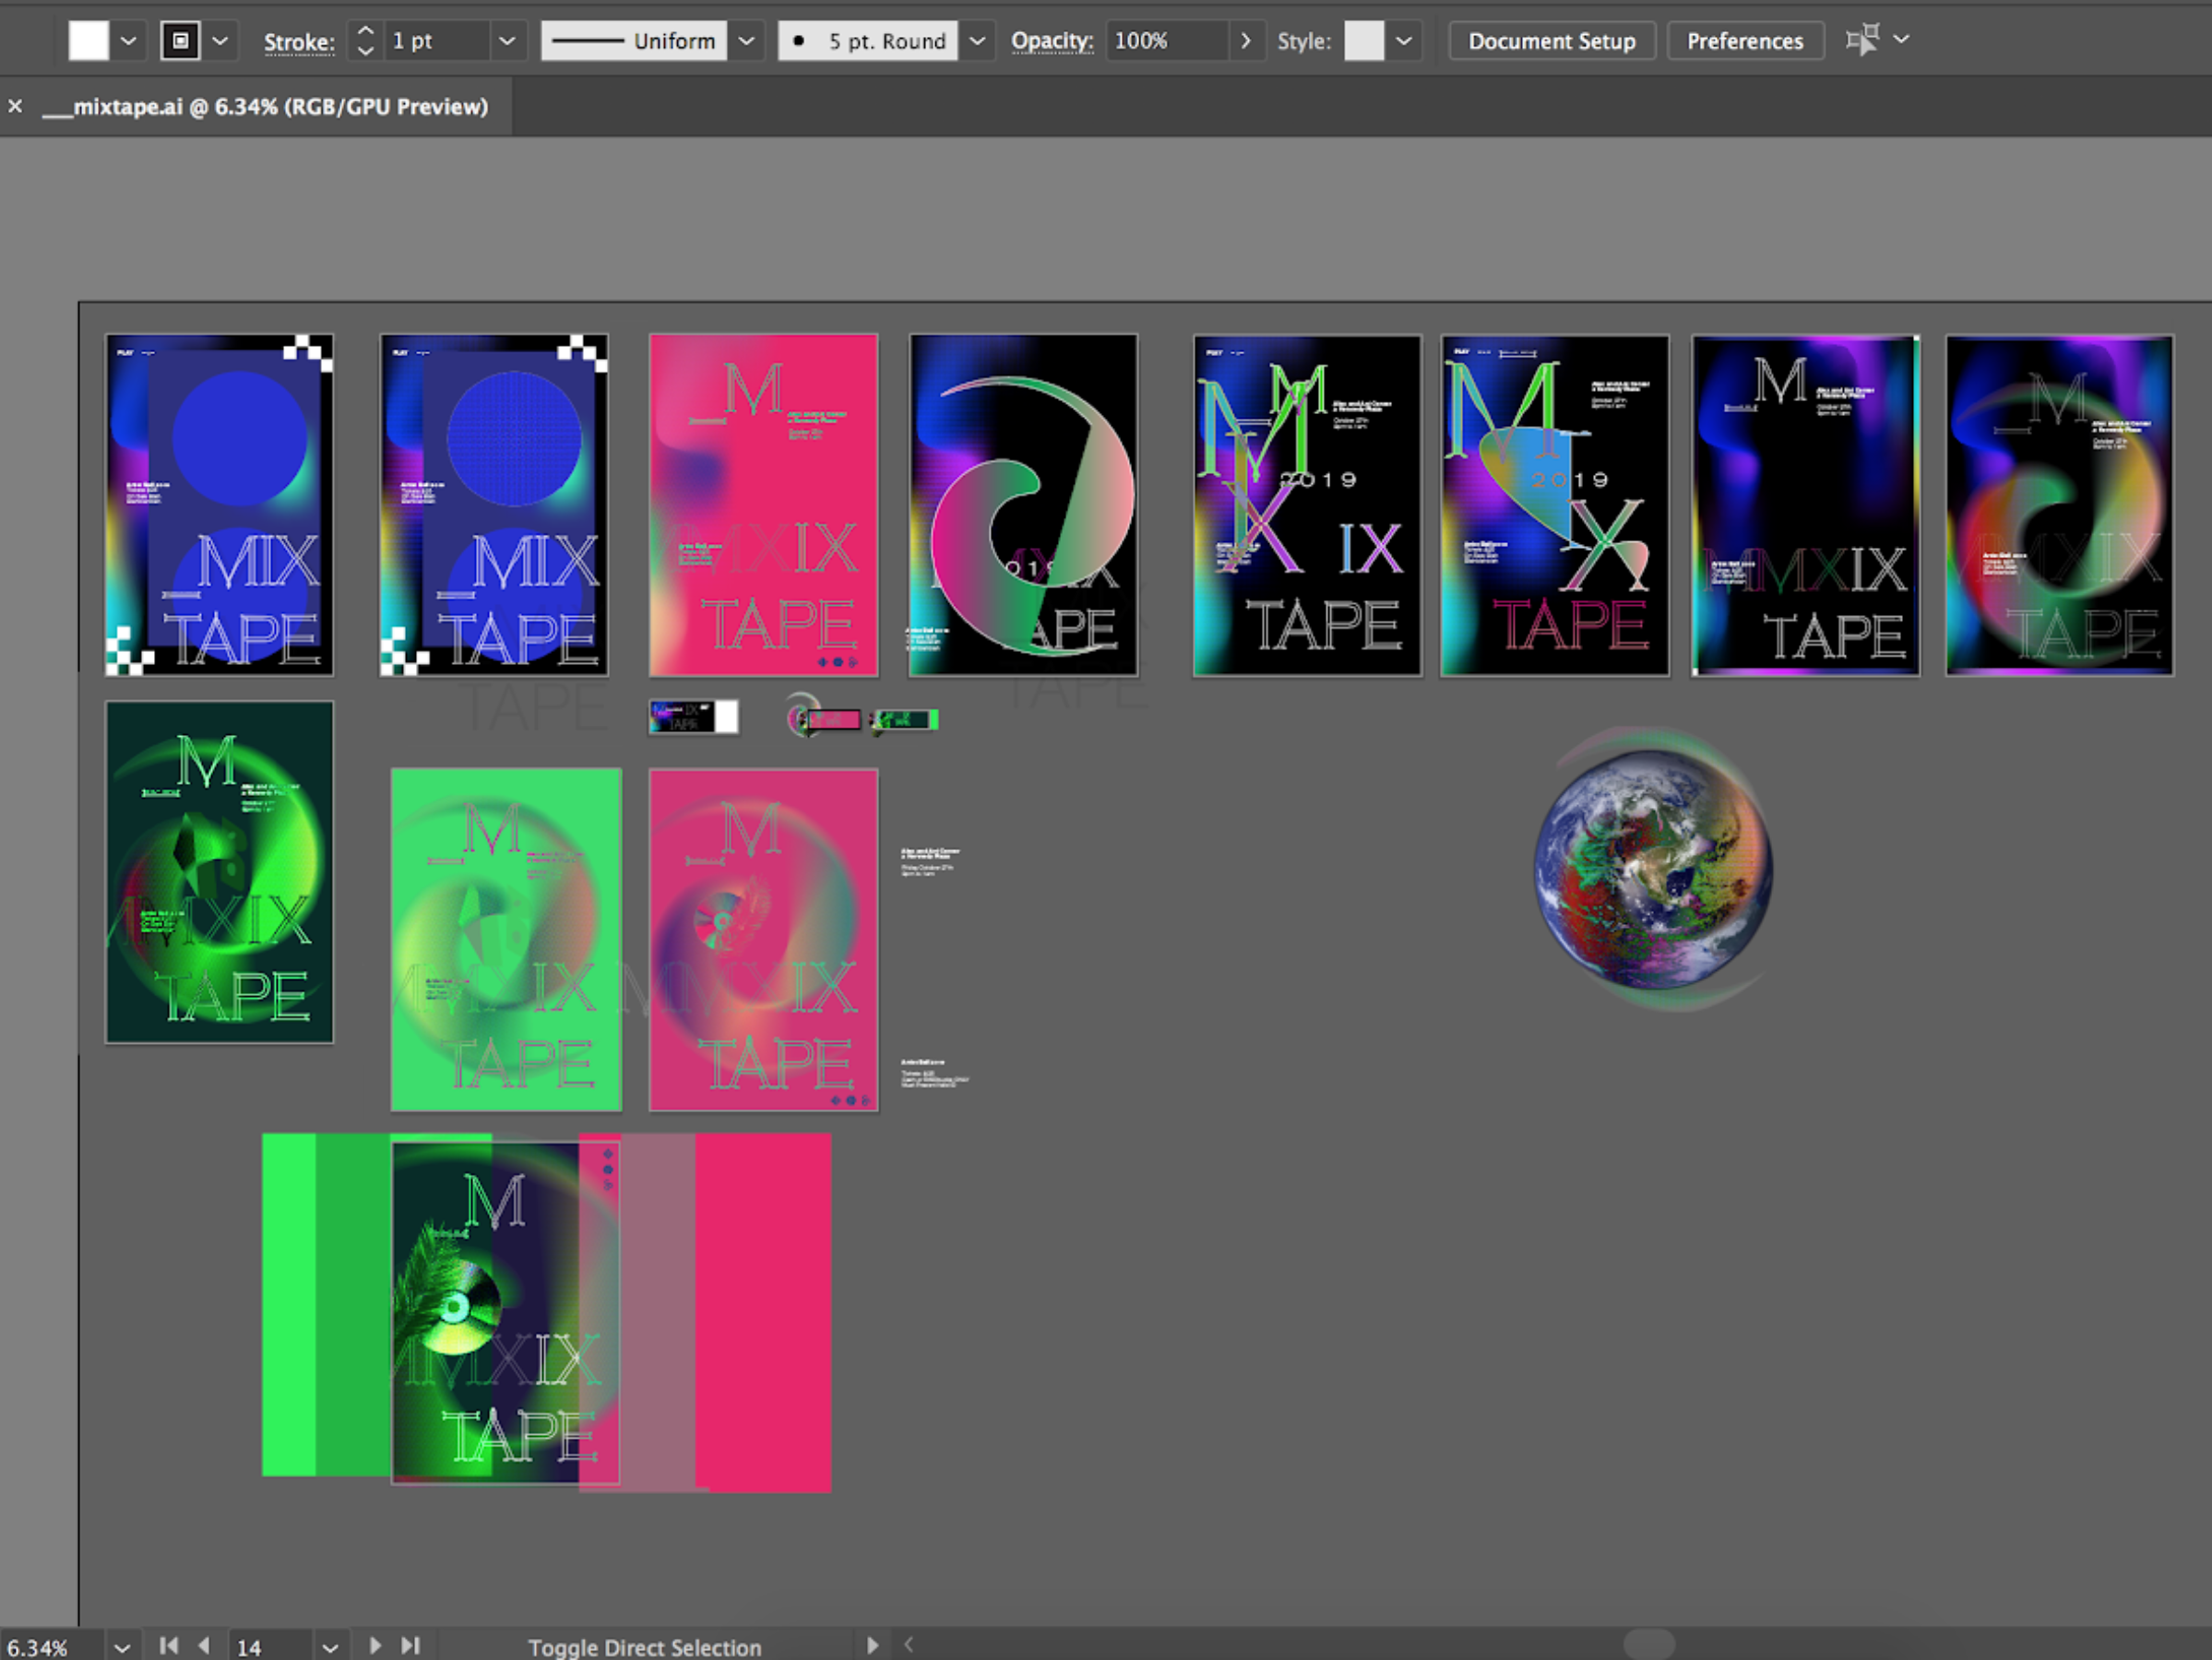
Task: Select the light green M TAPE poster
Action: pos(506,940)
